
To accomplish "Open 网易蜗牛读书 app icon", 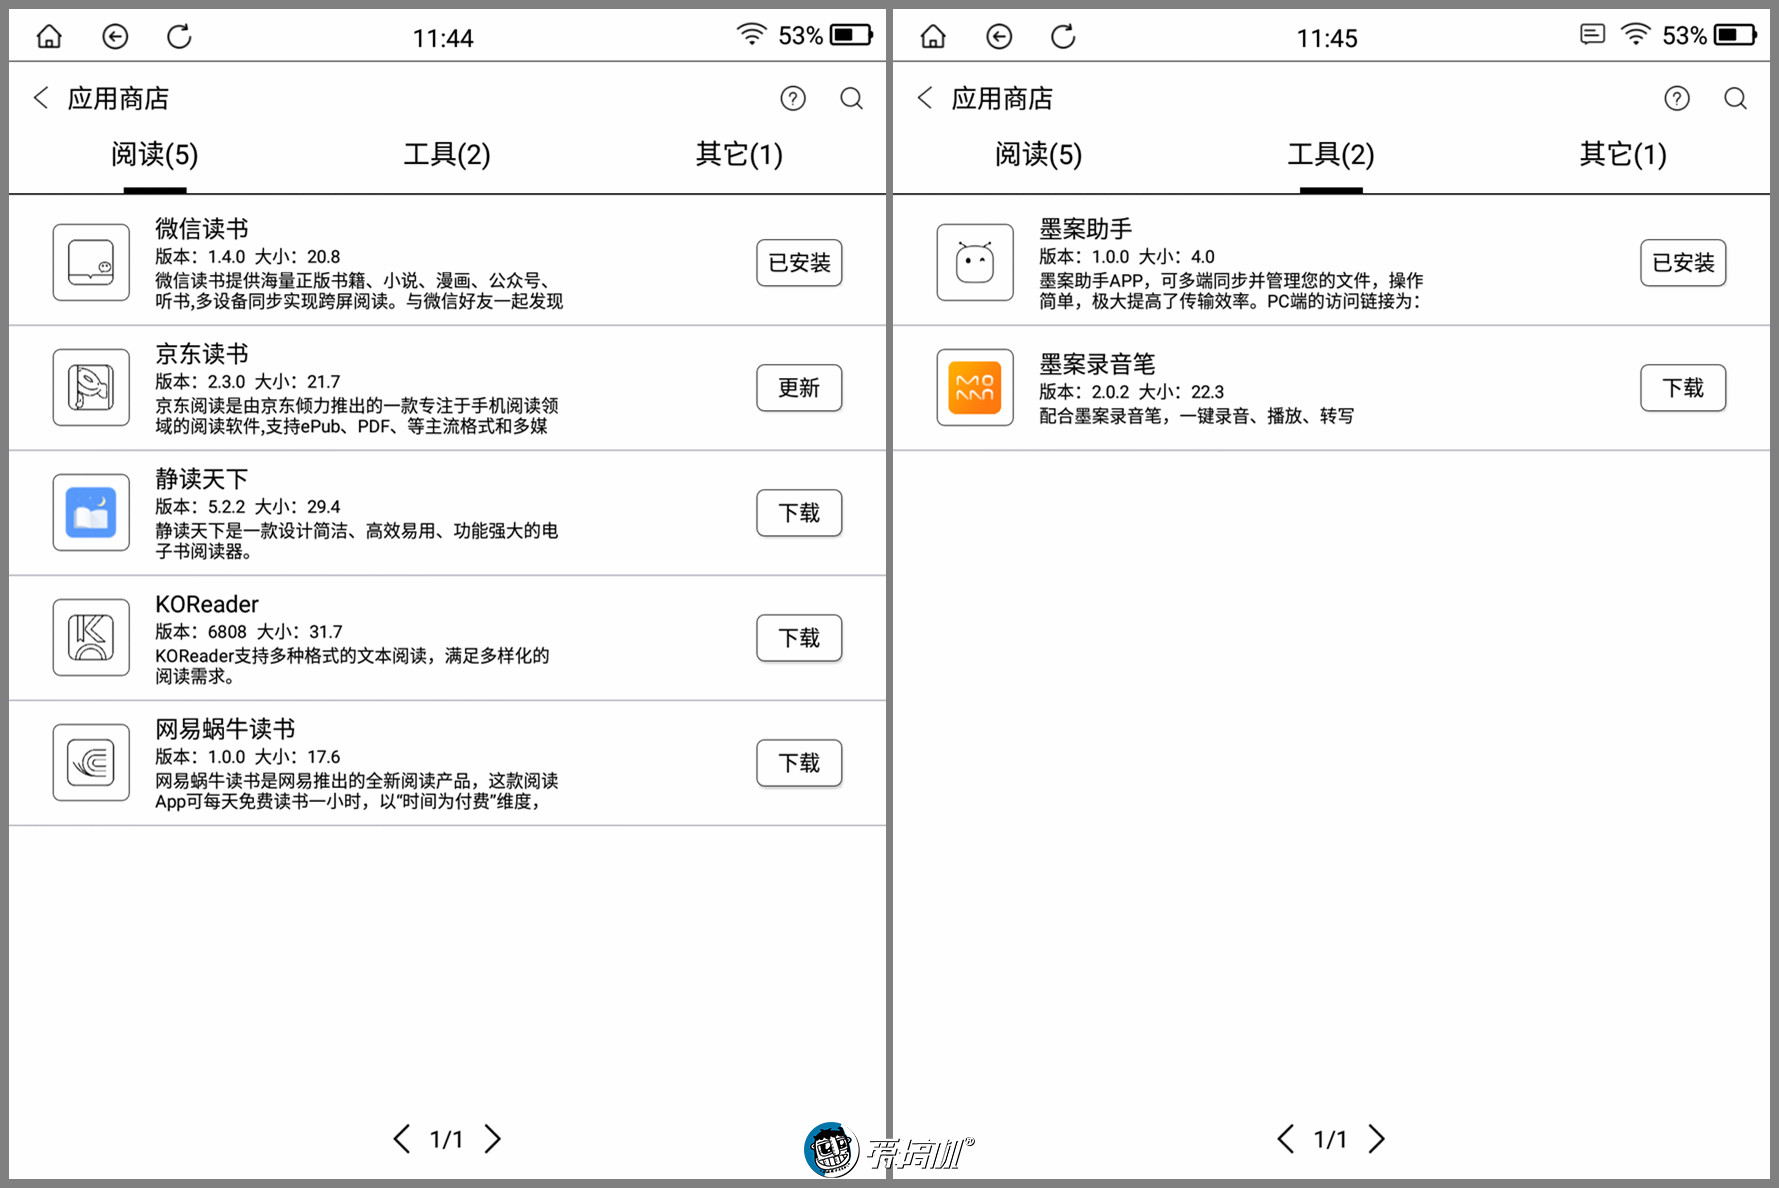I will coord(91,763).
